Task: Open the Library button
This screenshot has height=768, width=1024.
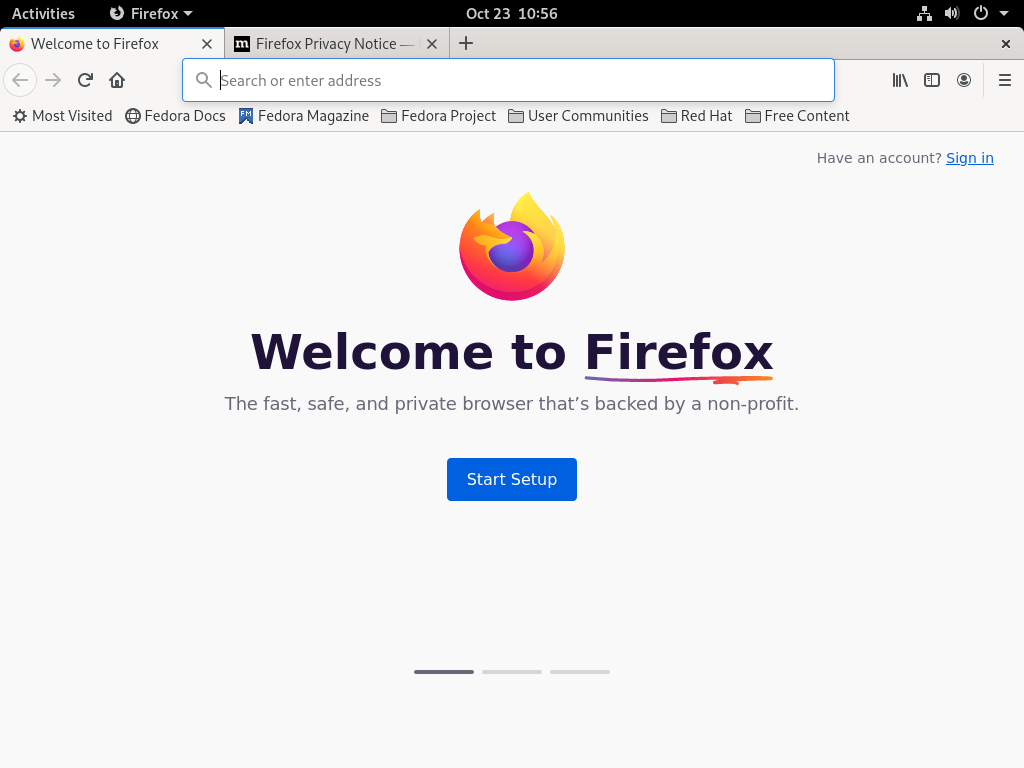Action: coord(900,80)
